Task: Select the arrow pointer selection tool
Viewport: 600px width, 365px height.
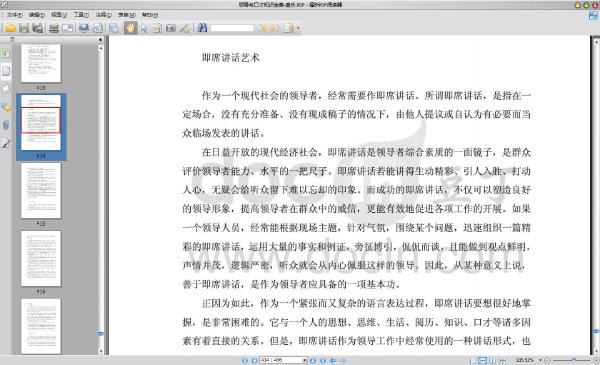Action: pos(144,28)
